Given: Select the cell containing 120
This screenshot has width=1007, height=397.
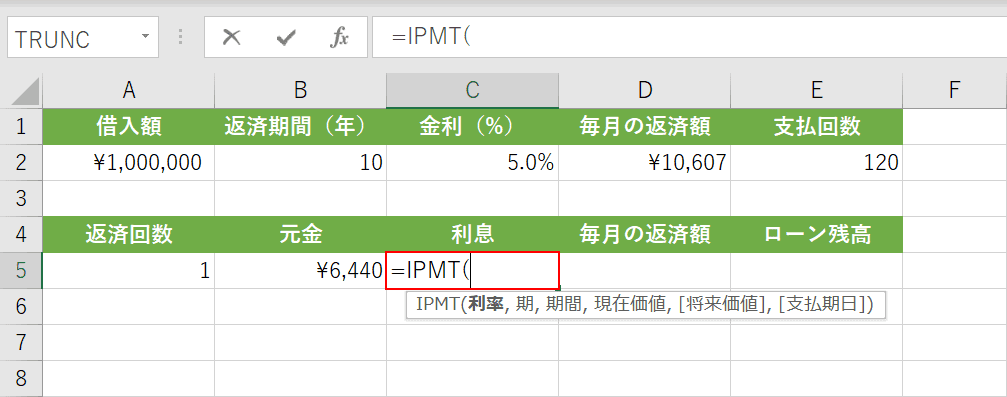Looking at the screenshot, I should coord(816,163).
